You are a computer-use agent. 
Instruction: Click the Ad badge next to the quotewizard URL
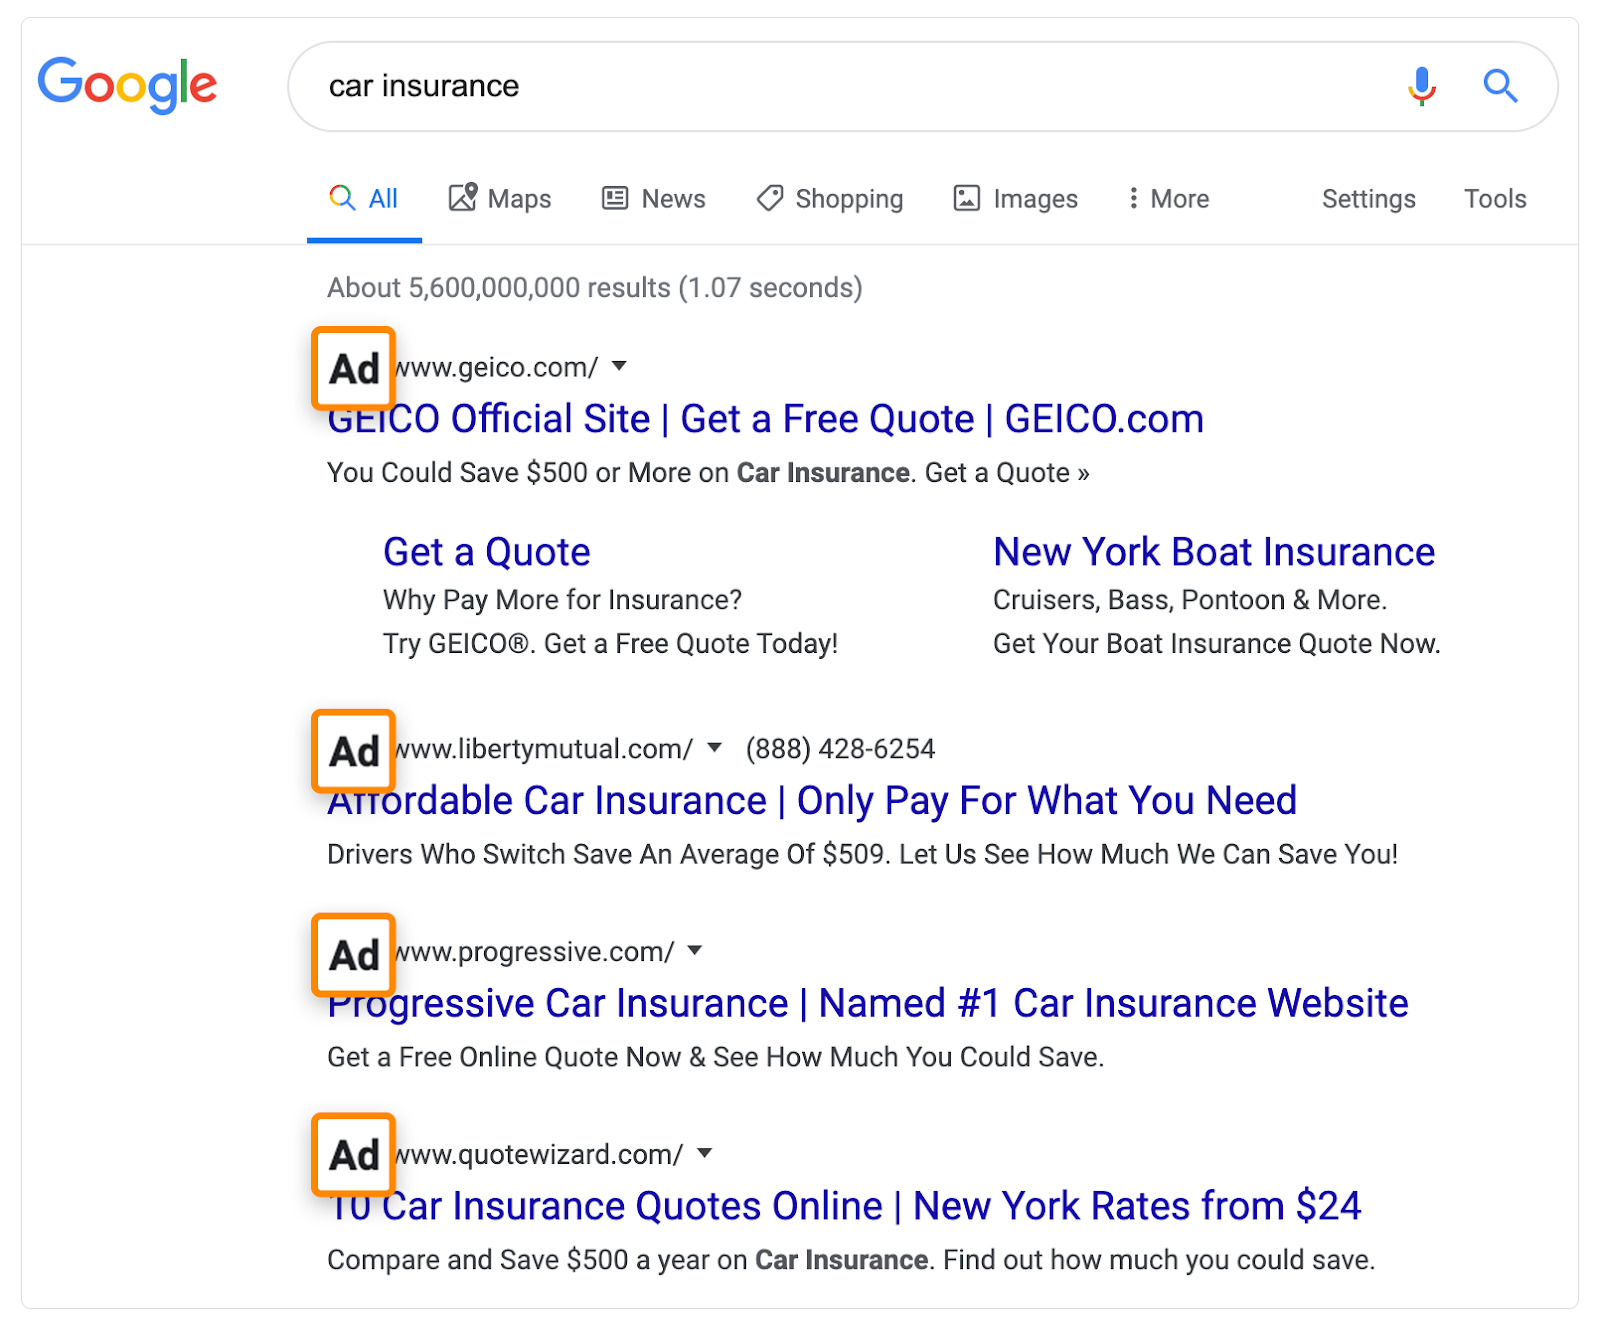click(354, 1154)
